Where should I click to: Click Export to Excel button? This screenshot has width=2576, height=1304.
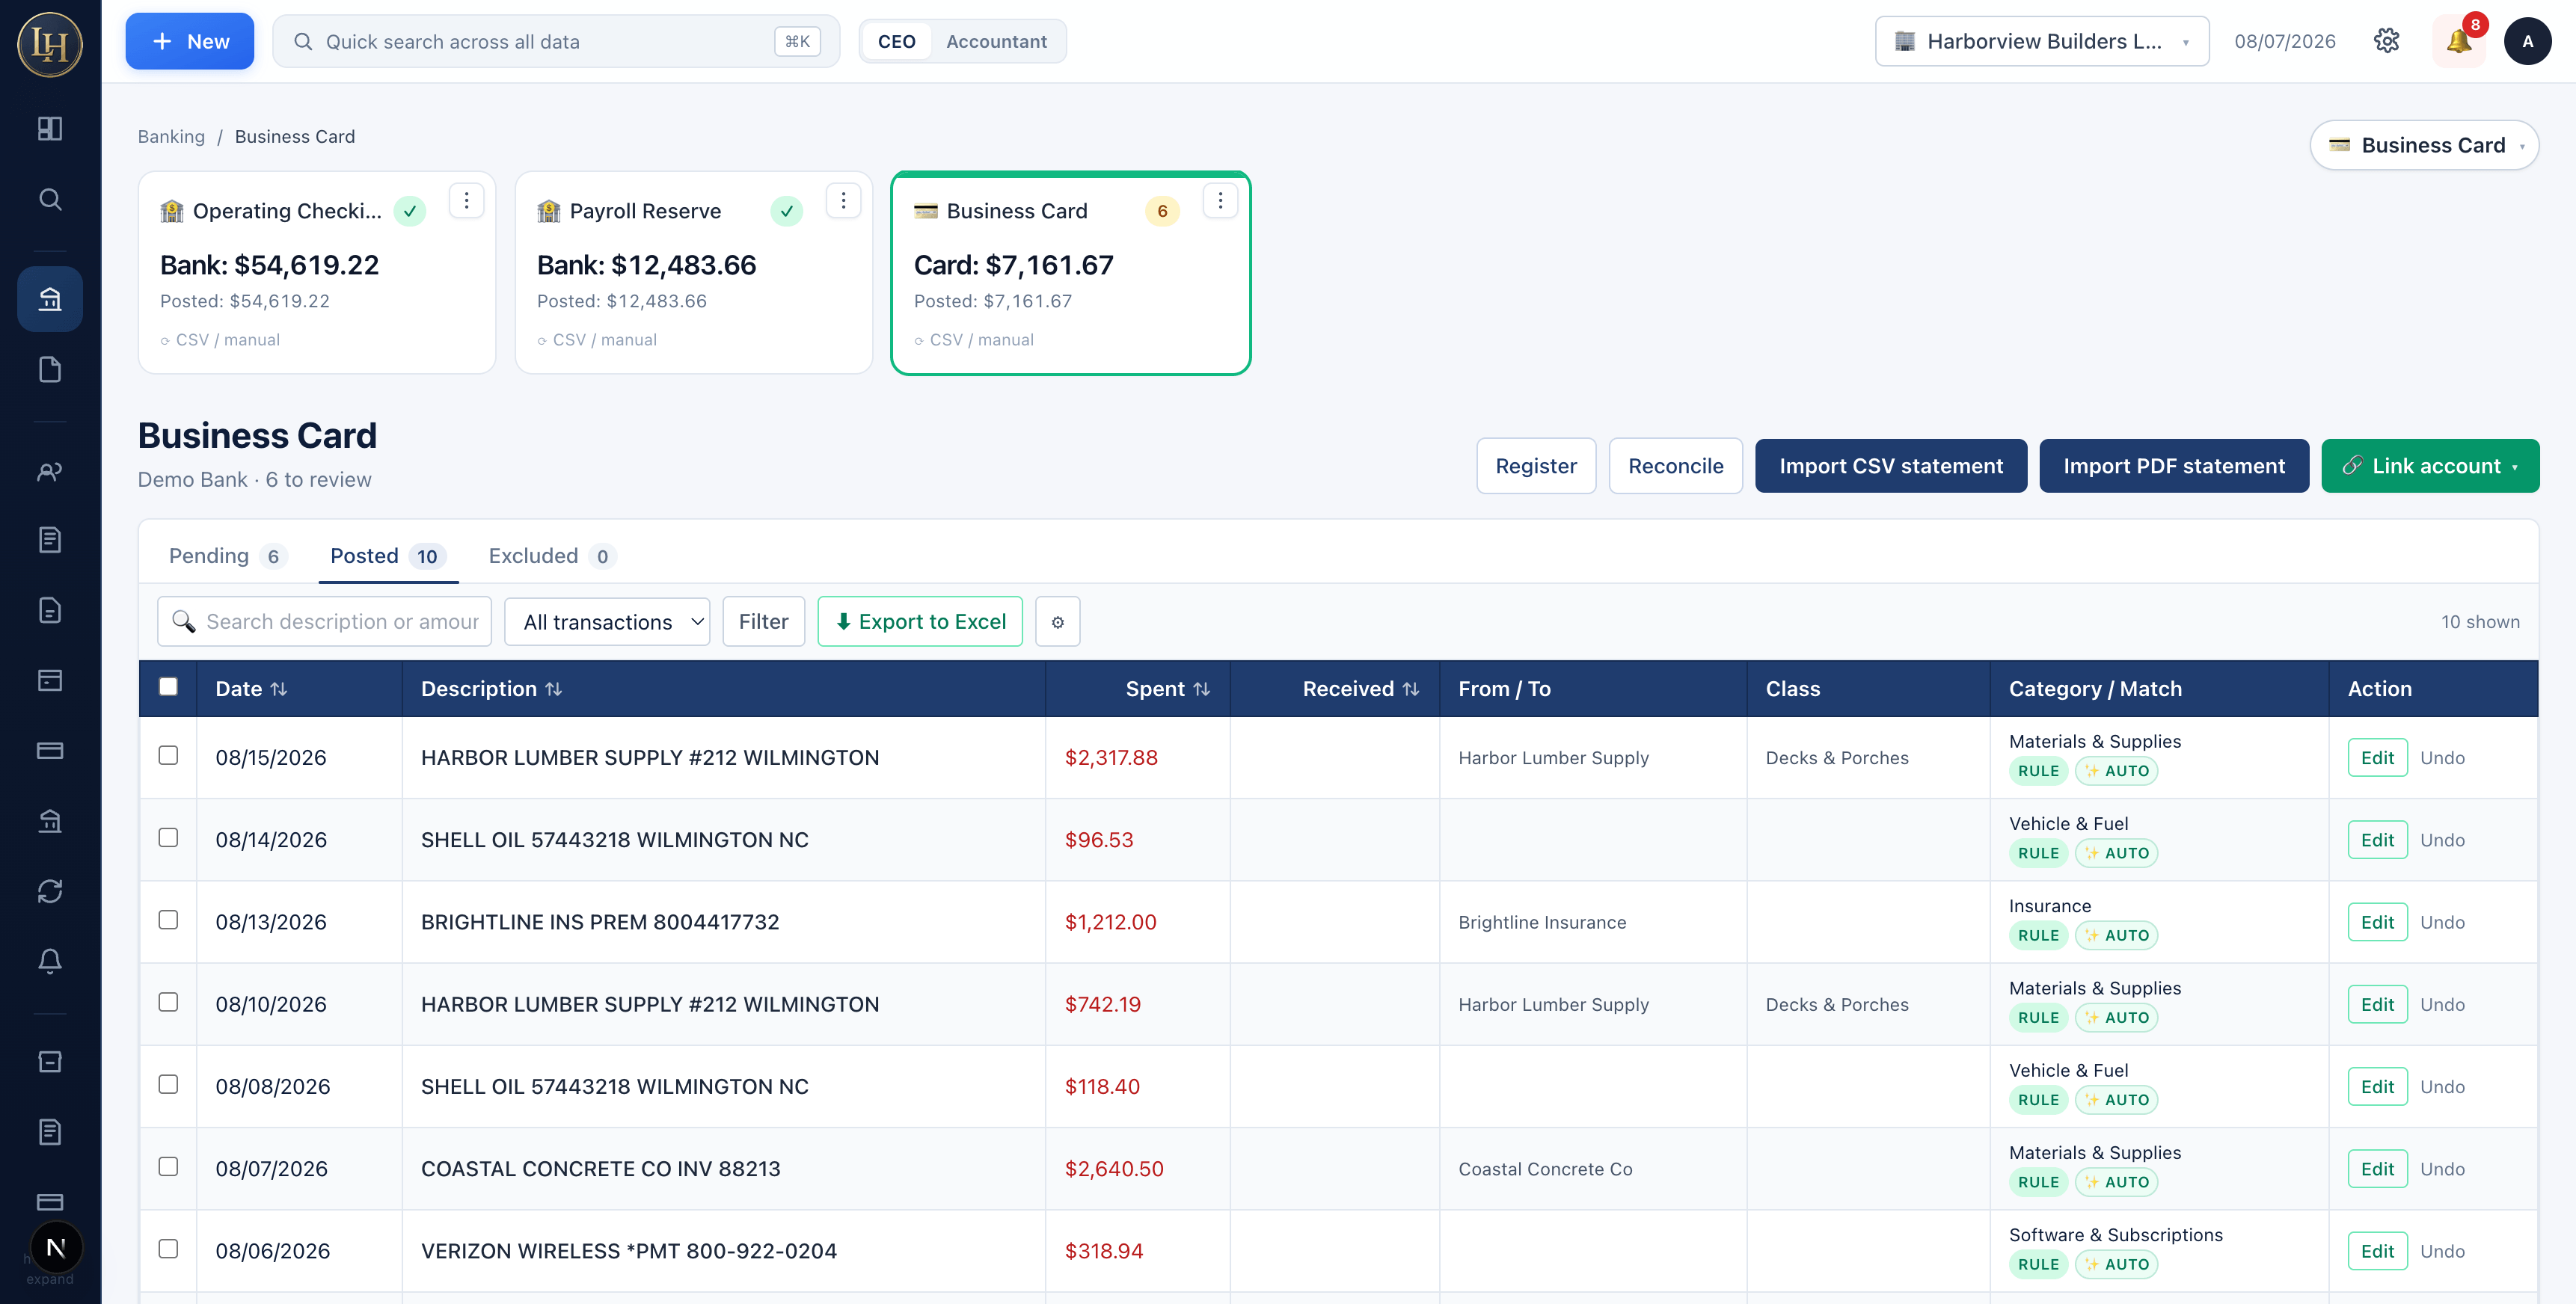click(x=920, y=622)
